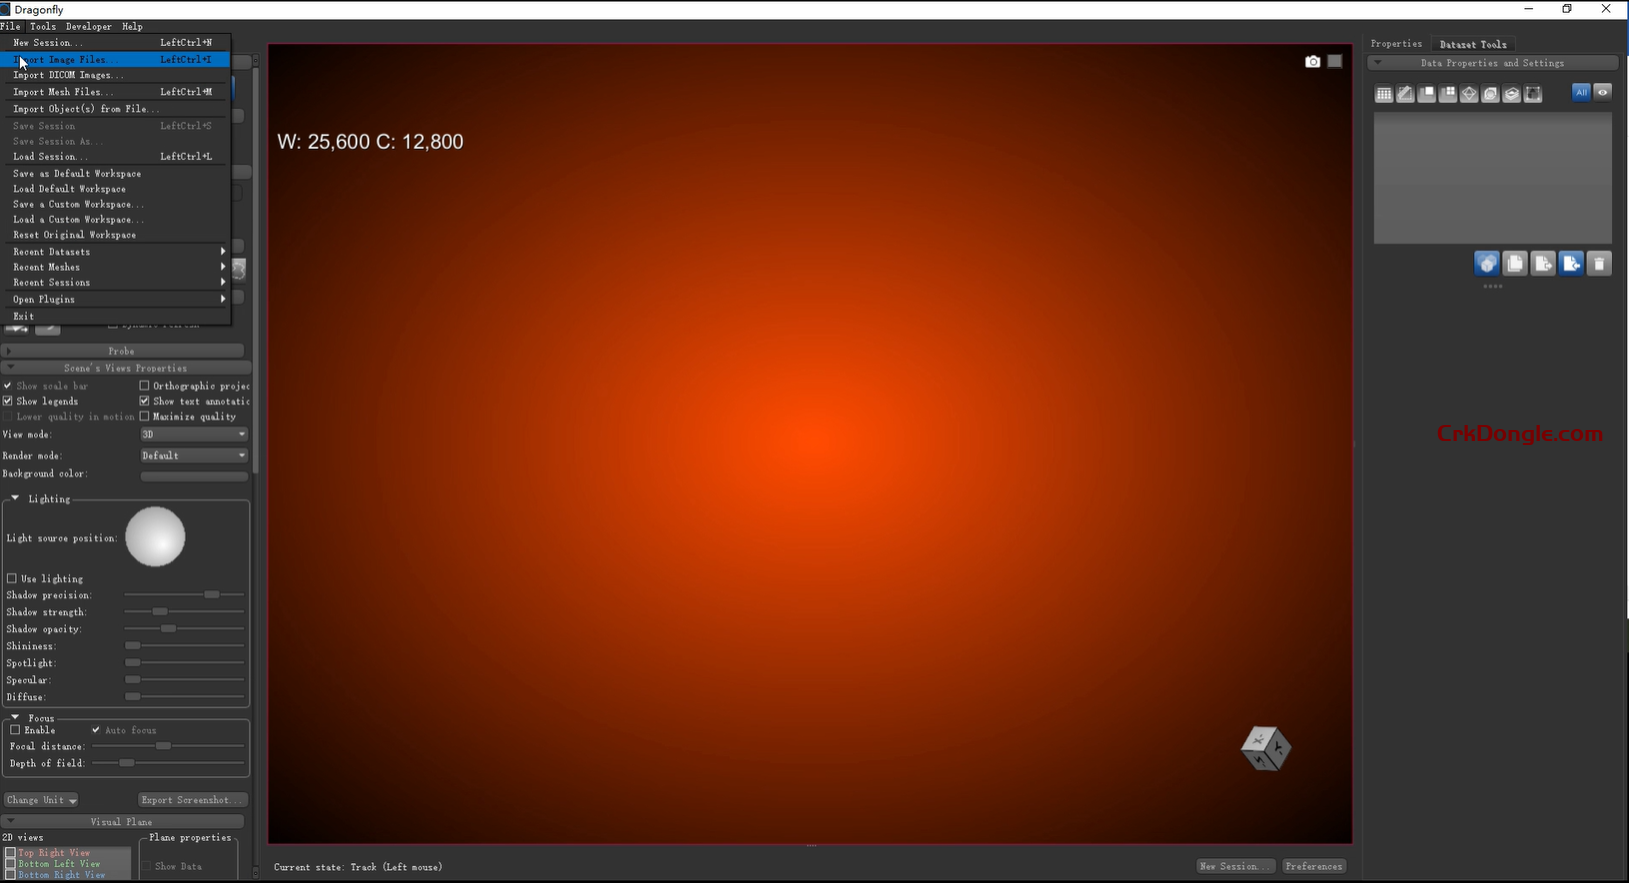The width and height of the screenshot is (1629, 883).
Task: Open the View mode 3D dropdown
Action: tap(193, 434)
